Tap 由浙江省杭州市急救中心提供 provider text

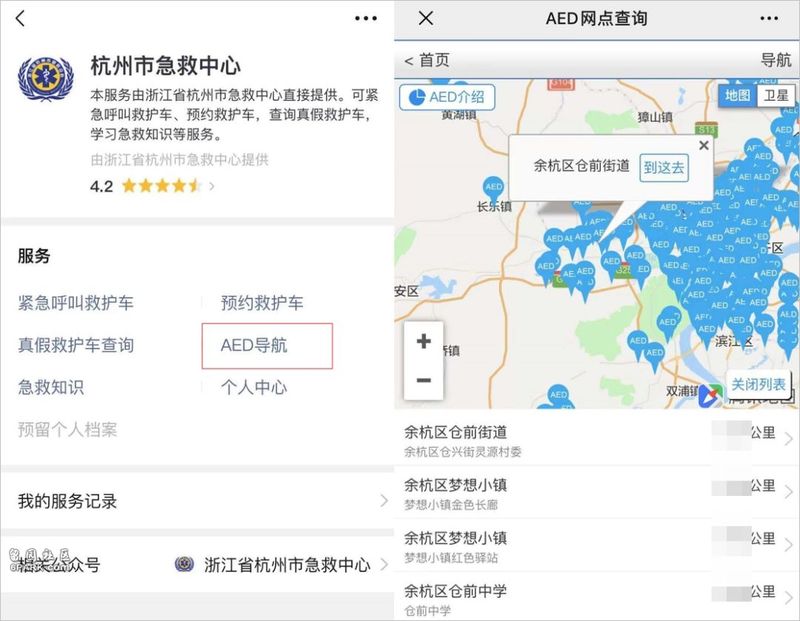point(180,160)
